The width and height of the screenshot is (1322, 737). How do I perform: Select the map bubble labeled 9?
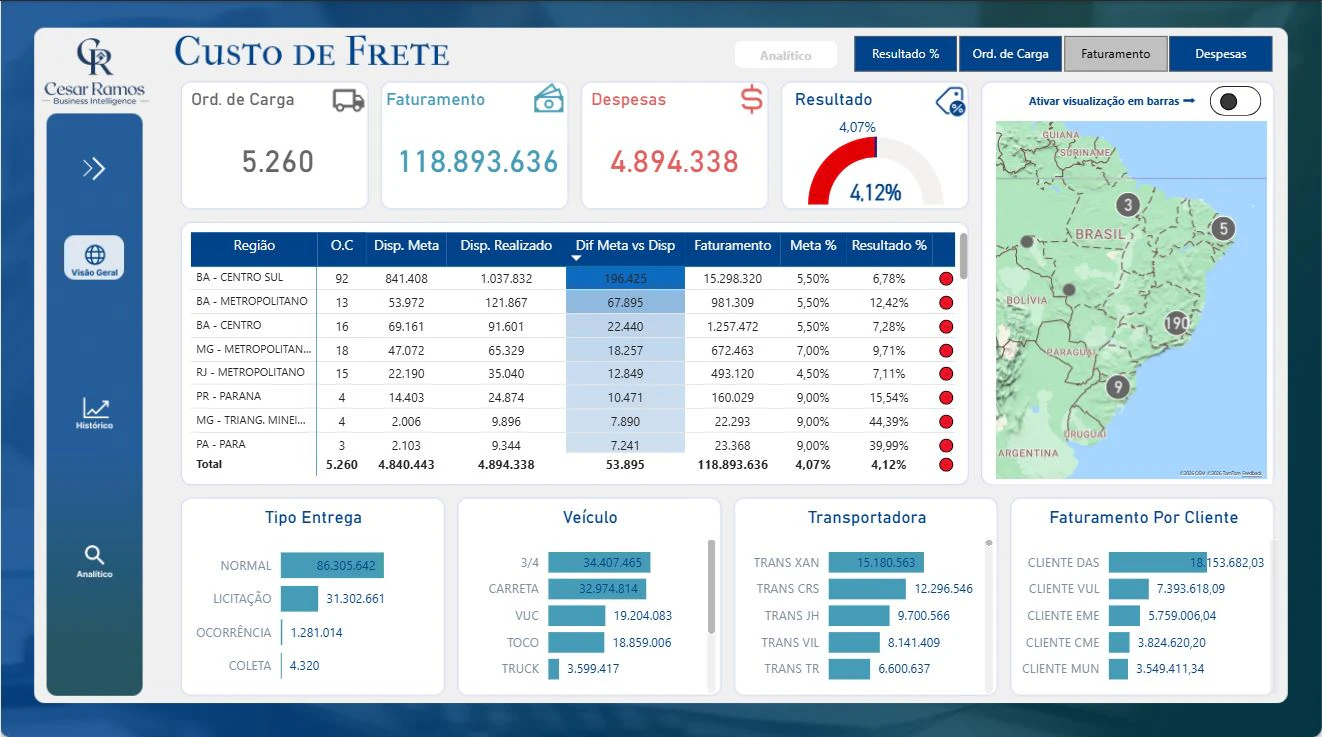(x=1118, y=385)
